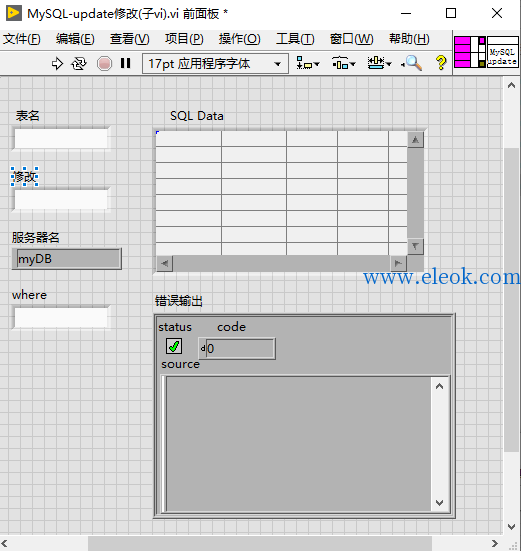This screenshot has height=551, width=521.
Task: Click SQL Data table scroll-down arrow
Action: 416,247
